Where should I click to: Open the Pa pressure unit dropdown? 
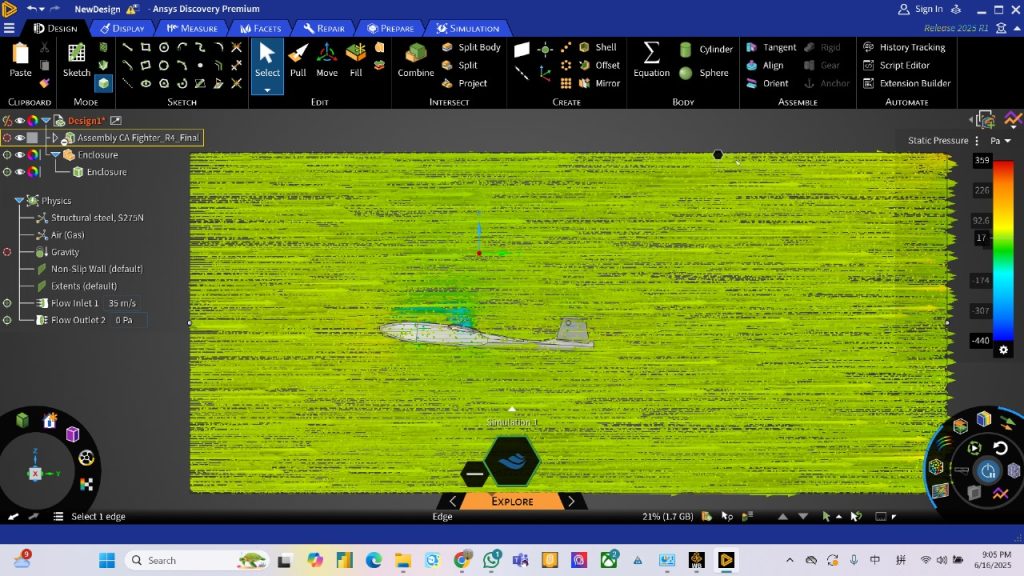point(1000,141)
